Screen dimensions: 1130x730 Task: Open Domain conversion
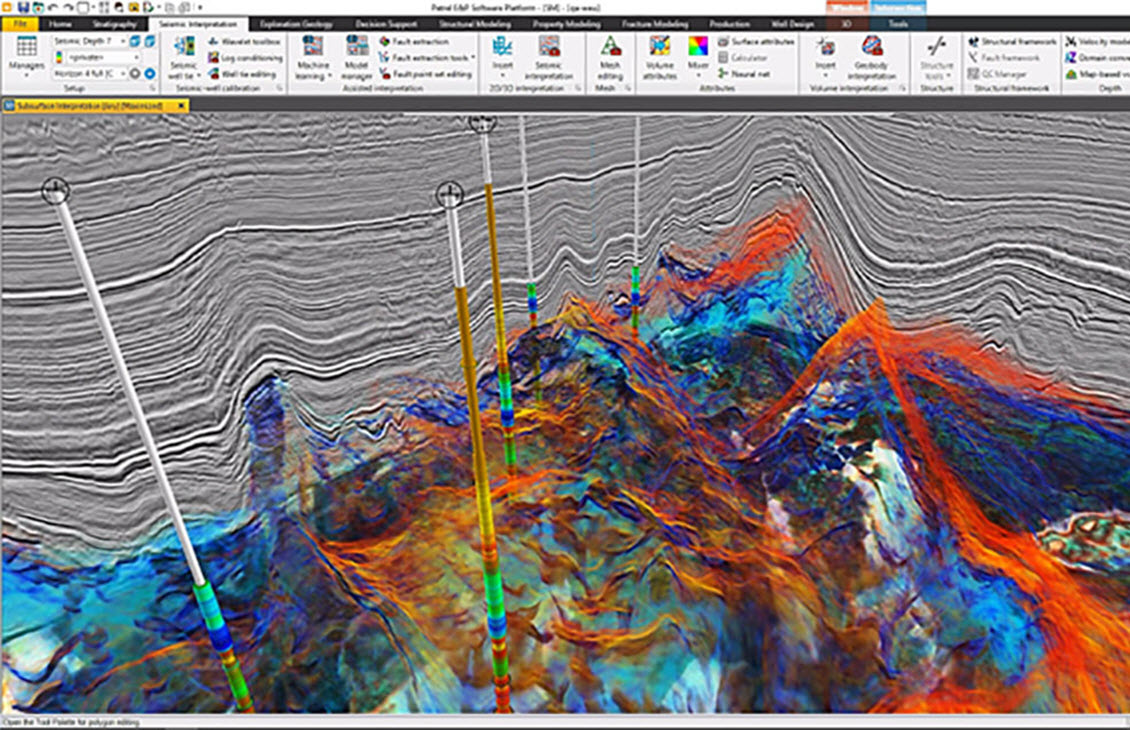point(1097,58)
